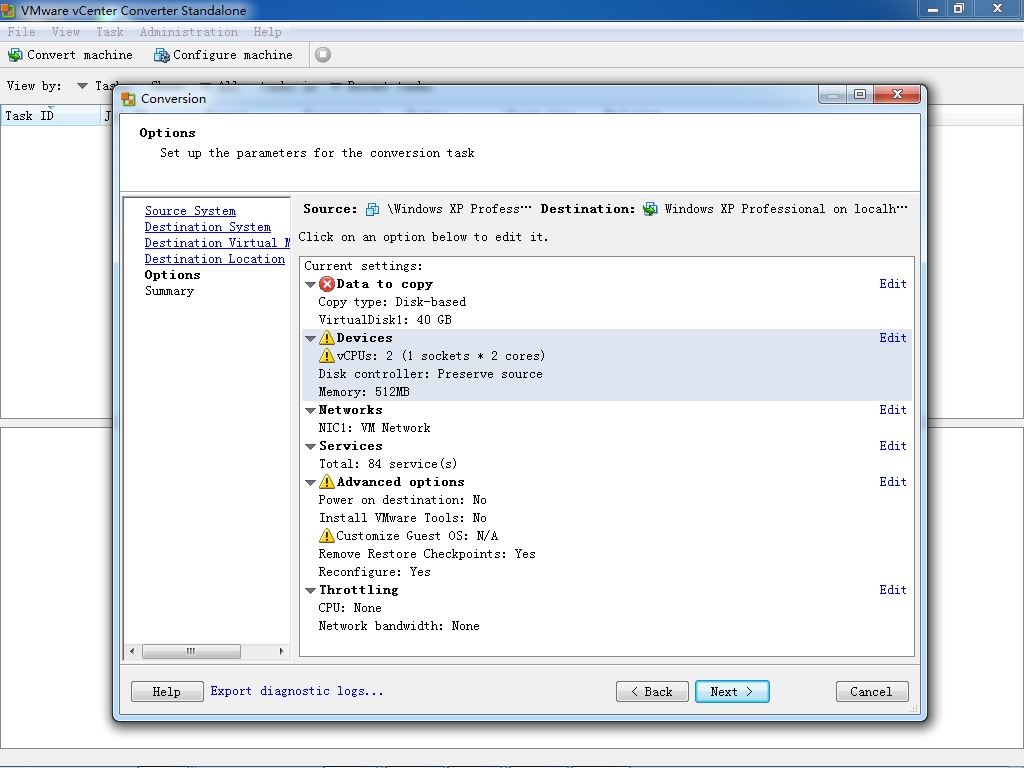Go to the Destination Location step

click(215, 259)
